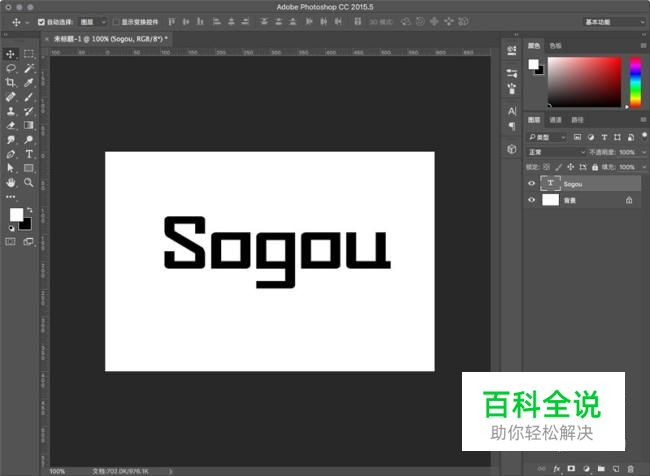Open the 3D cube panel in the dock
Image resolution: width=650 pixels, height=476 pixels.
512,149
